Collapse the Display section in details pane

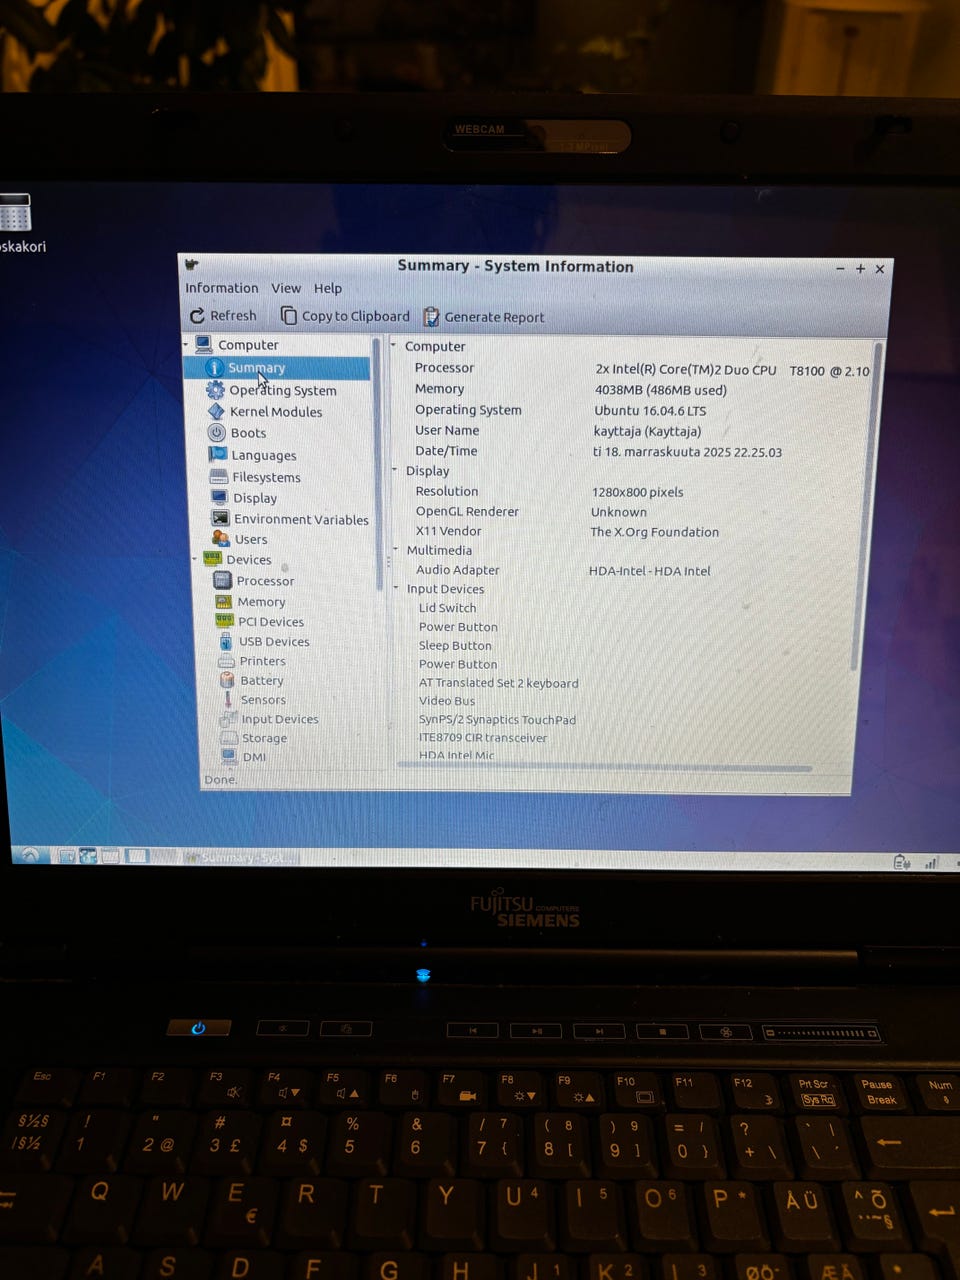tap(396, 470)
